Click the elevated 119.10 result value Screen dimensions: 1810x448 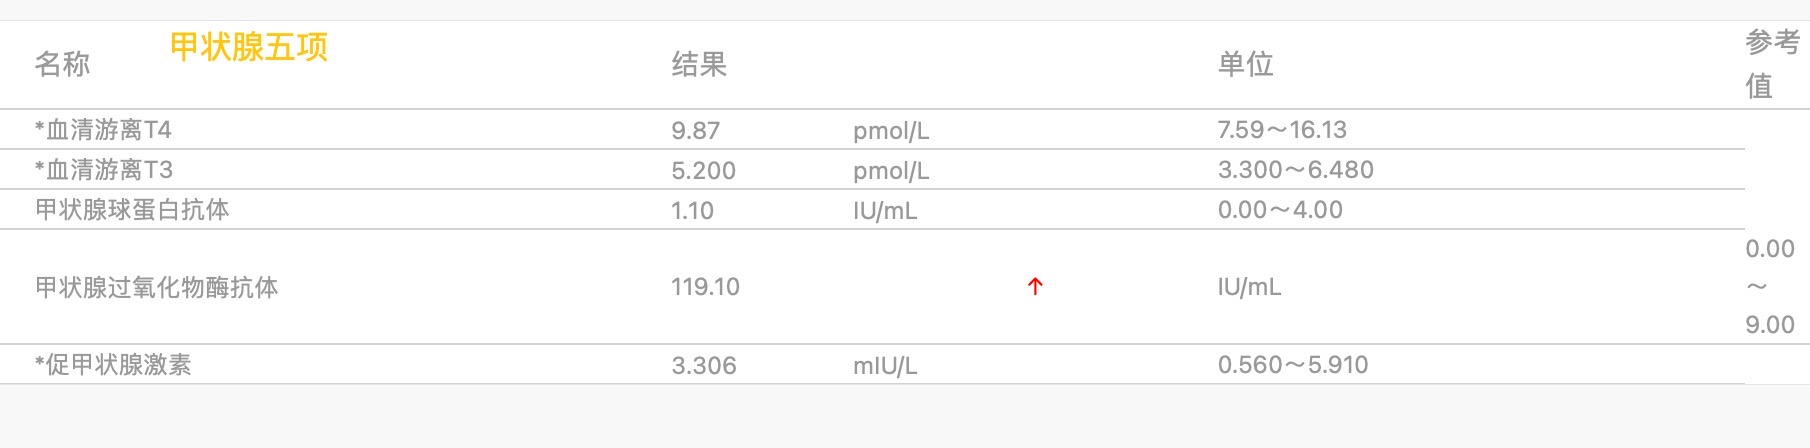point(705,288)
